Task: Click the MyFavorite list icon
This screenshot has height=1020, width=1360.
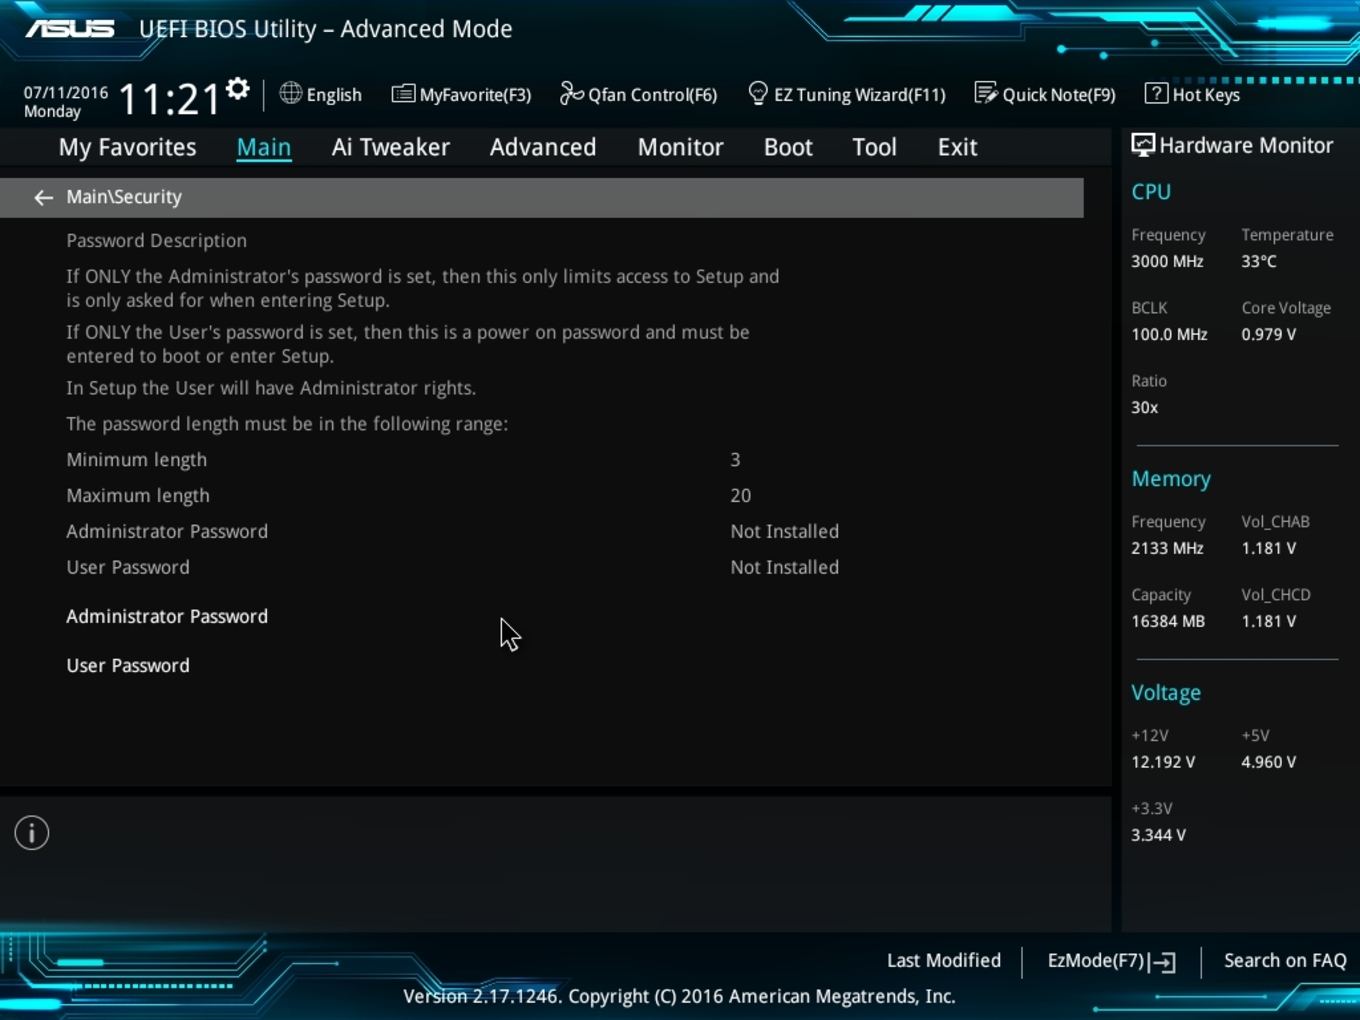Action: 403,94
